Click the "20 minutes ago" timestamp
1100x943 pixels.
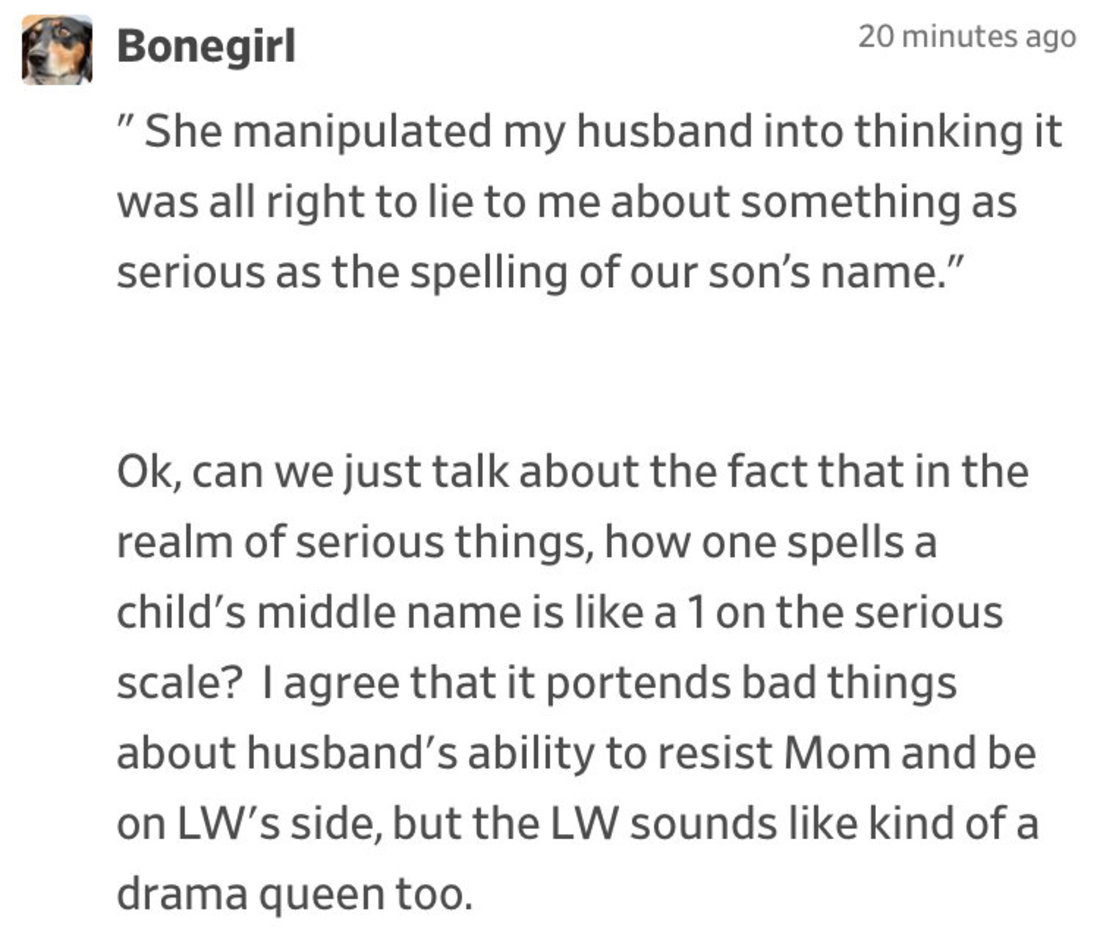(967, 36)
